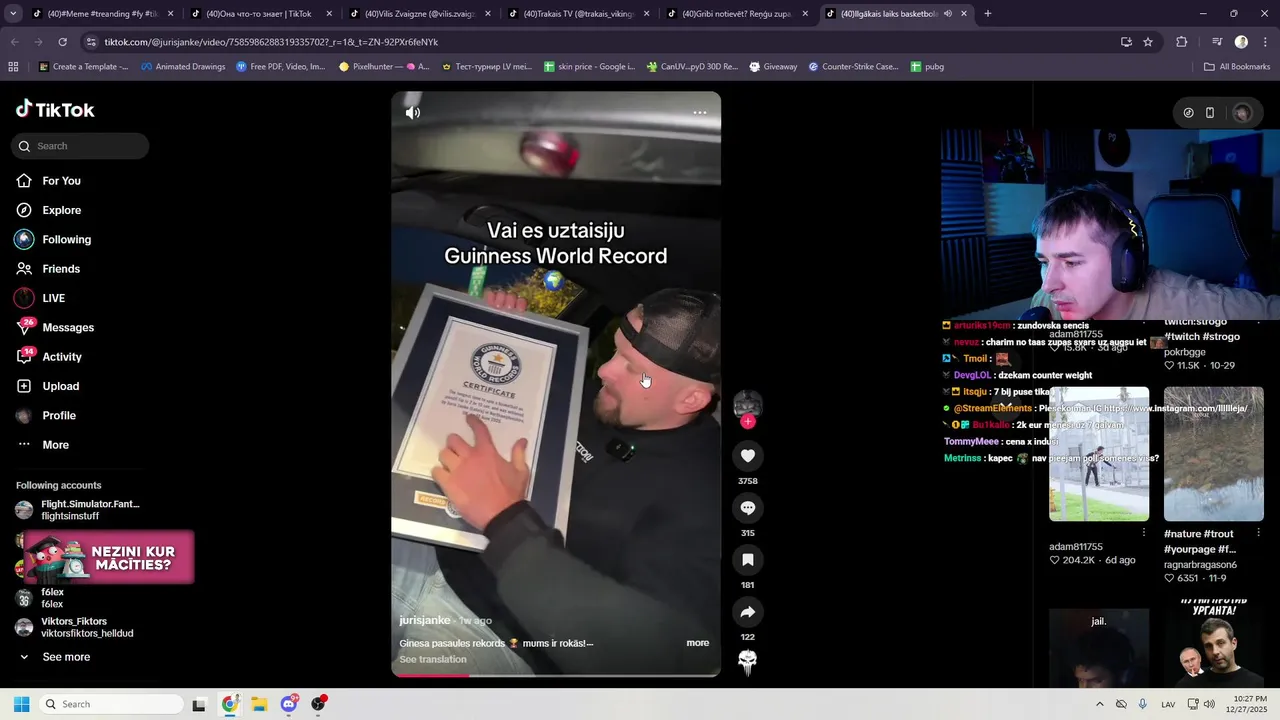Switch to the Trakais TV tab
The width and height of the screenshot is (1280, 720).
click(577, 14)
